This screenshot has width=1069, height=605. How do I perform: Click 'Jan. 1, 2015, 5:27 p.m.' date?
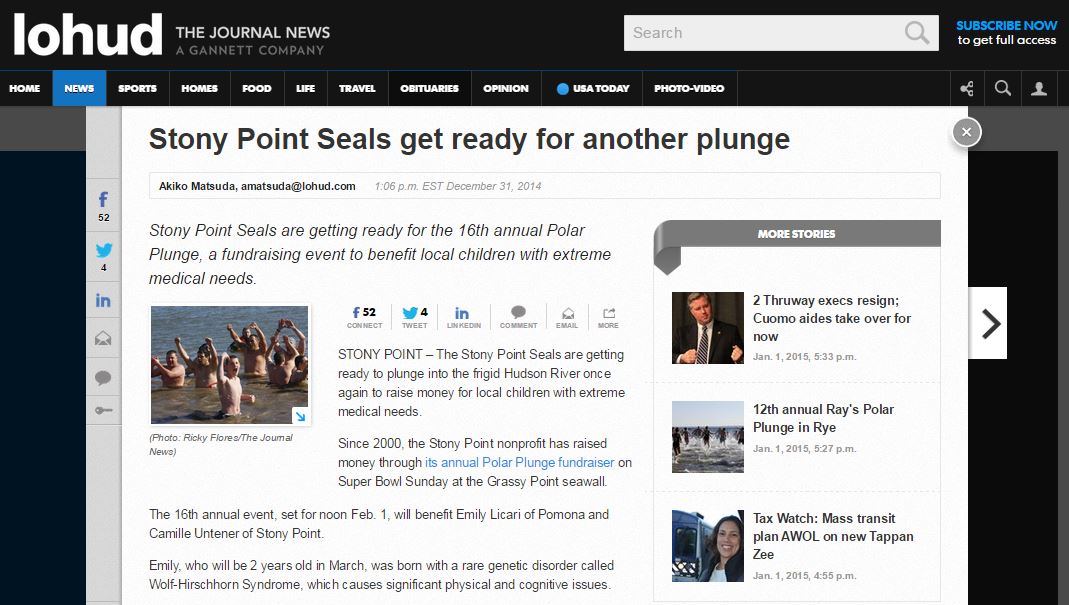[804, 449]
